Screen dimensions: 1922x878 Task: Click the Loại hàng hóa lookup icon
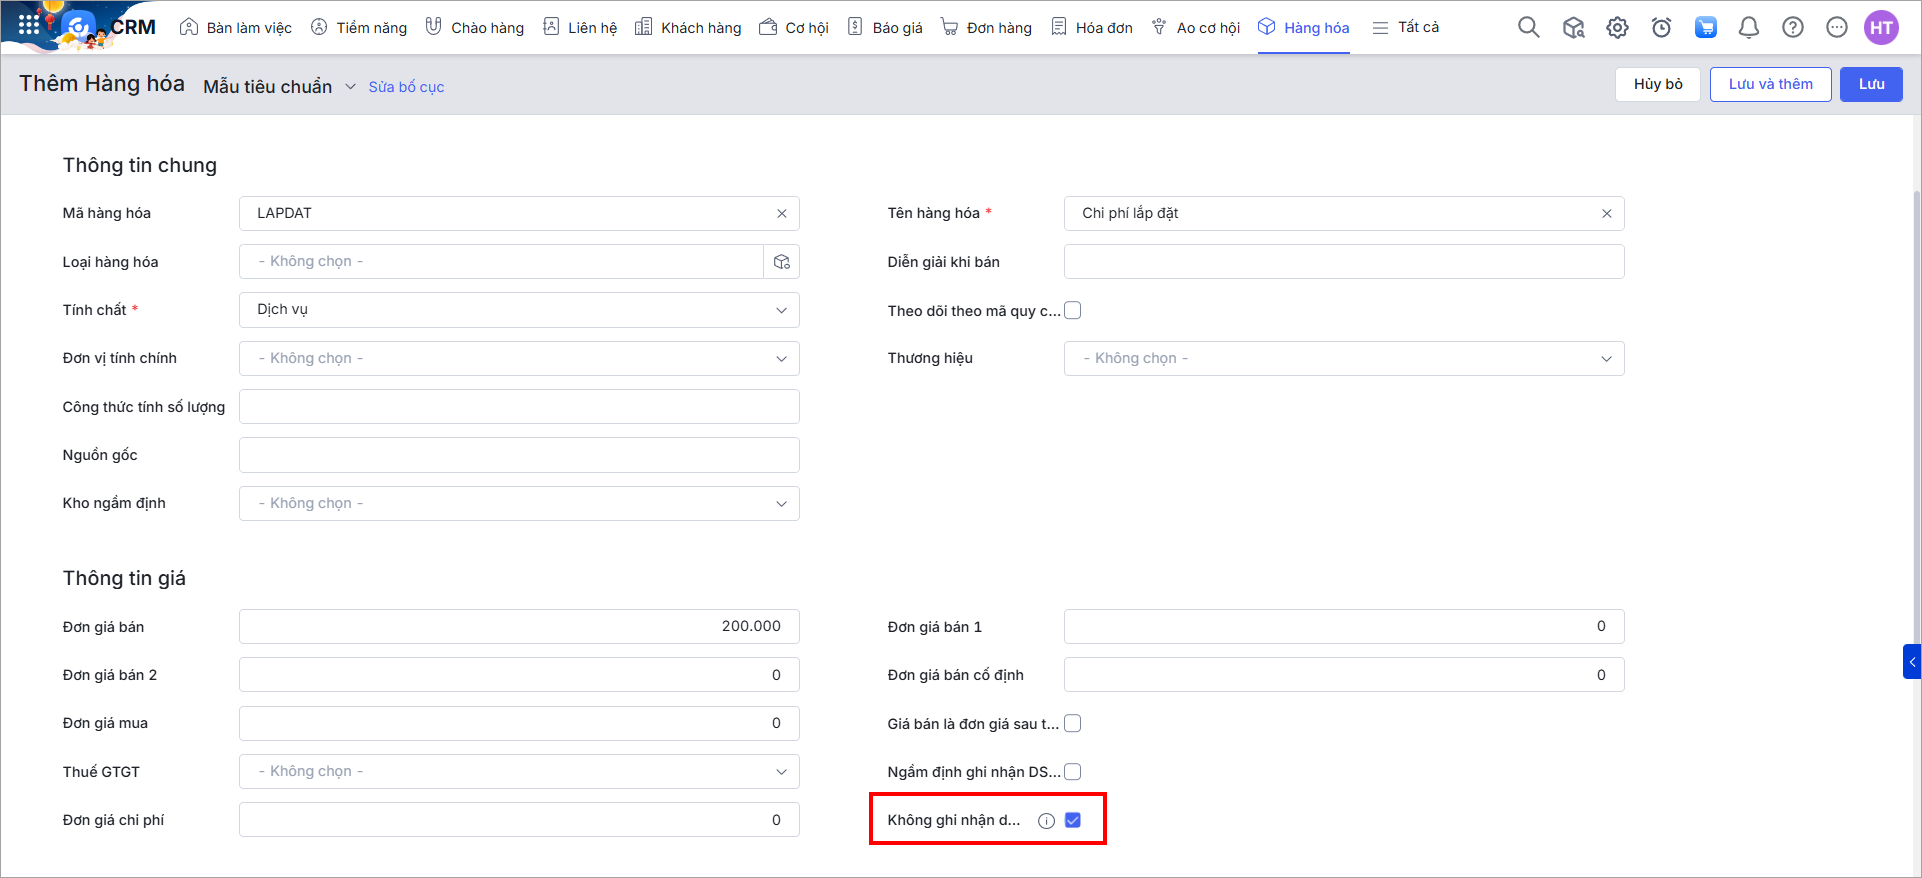point(781,262)
